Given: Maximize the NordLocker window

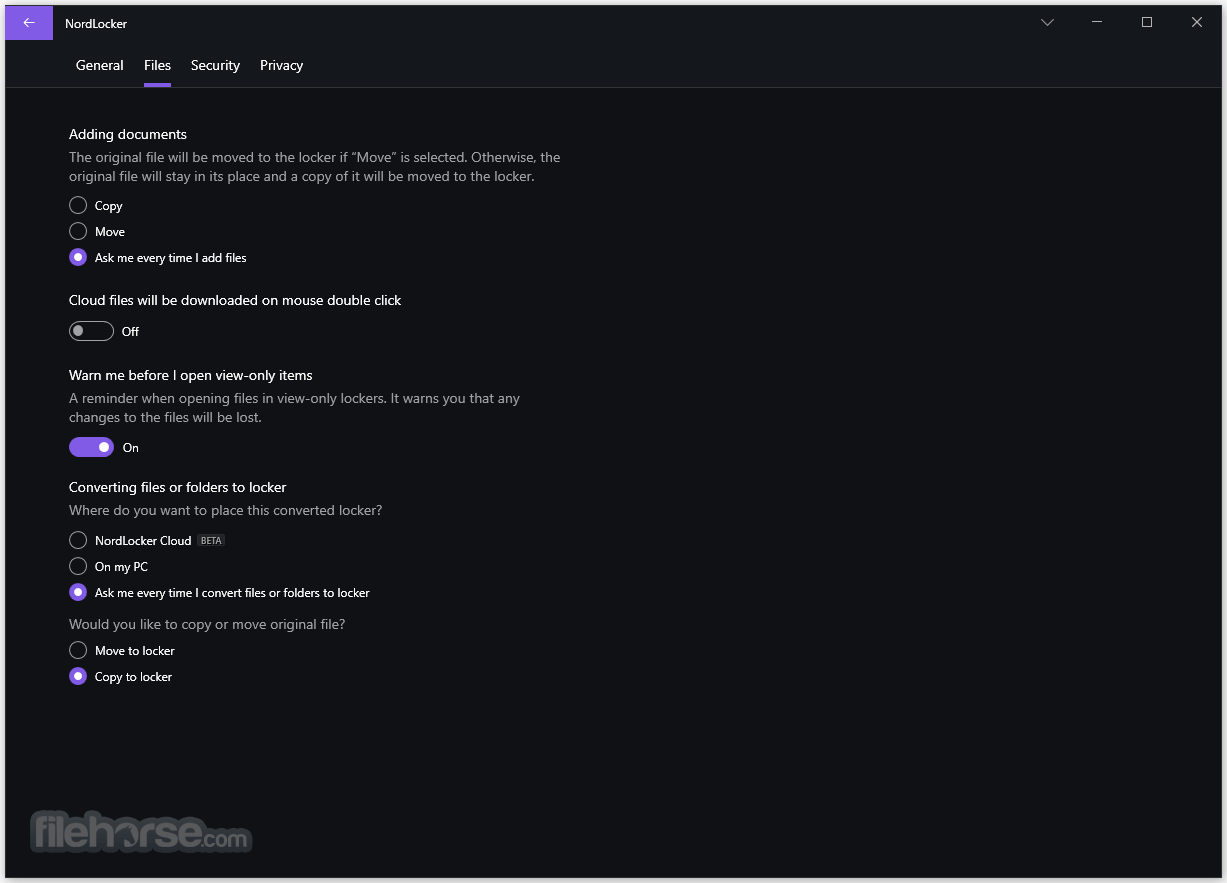Looking at the screenshot, I should point(1147,22).
